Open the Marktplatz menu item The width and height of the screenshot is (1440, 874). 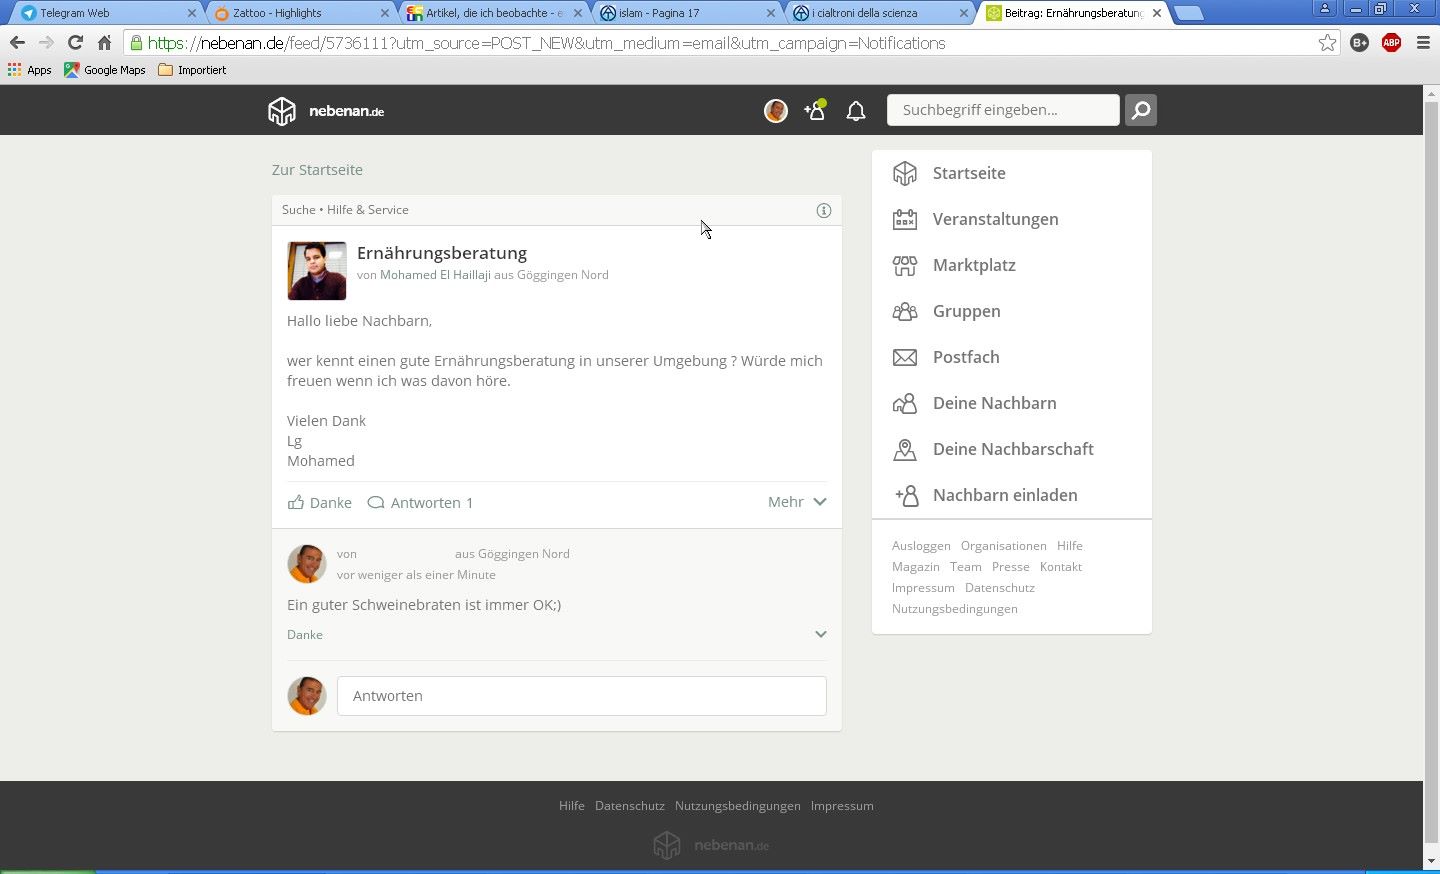[1012, 265]
